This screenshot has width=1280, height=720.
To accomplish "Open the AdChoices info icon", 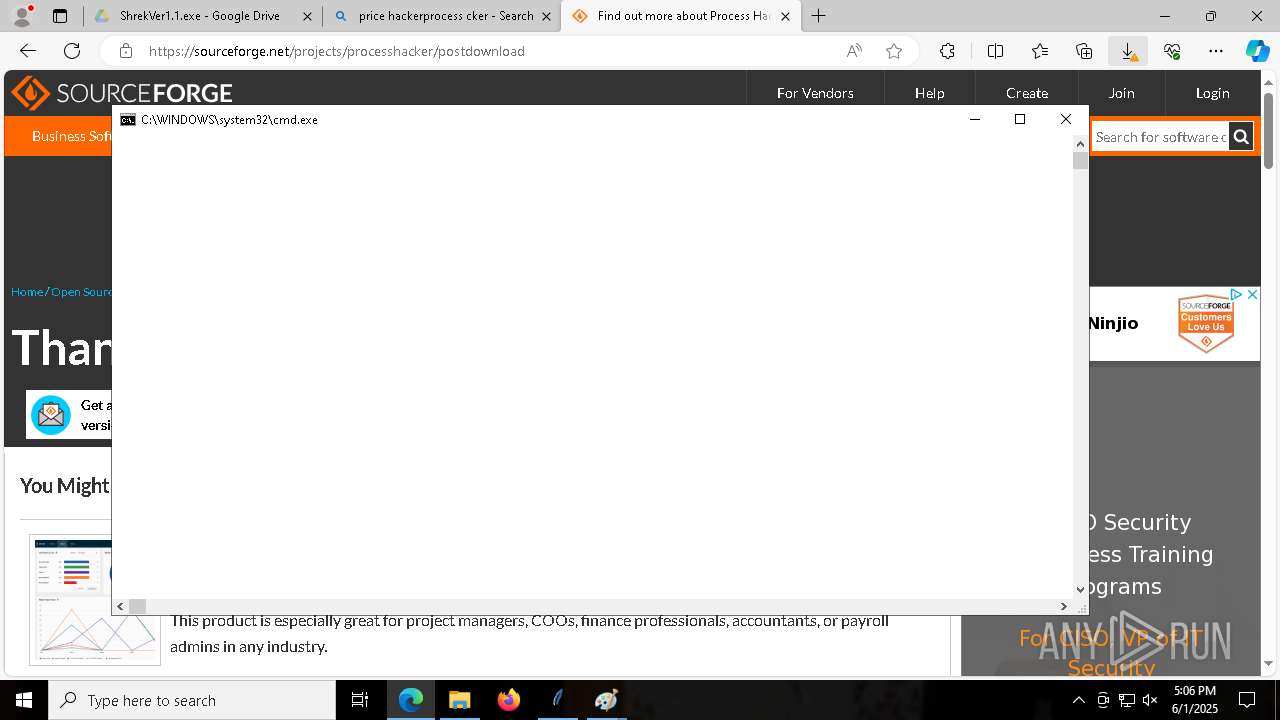I will point(1236,295).
